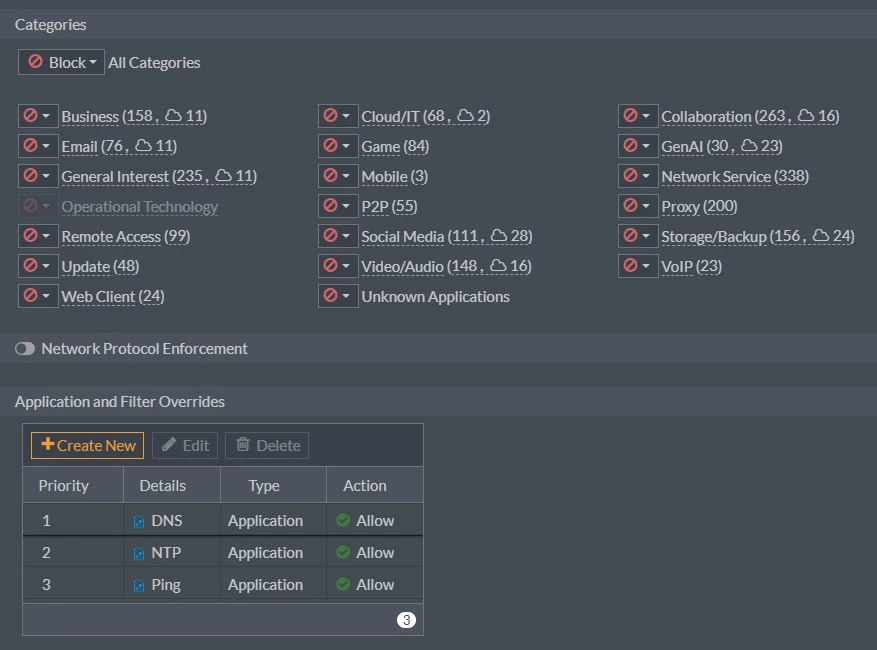The image size is (877, 650).
Task: Click the green Allow checkmark in Ping row
Action: [343, 584]
